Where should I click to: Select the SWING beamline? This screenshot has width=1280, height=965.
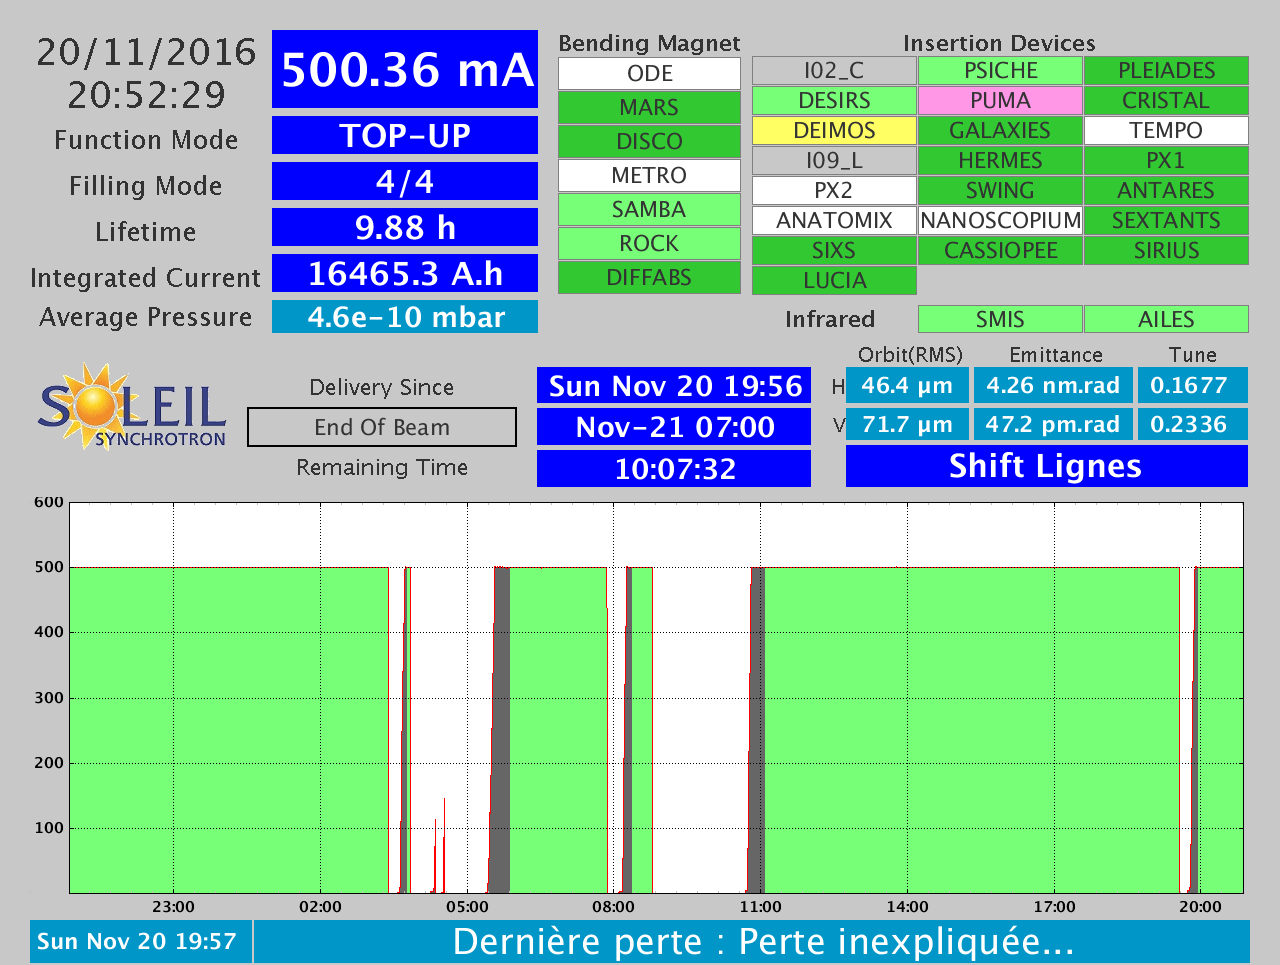(x=1000, y=190)
